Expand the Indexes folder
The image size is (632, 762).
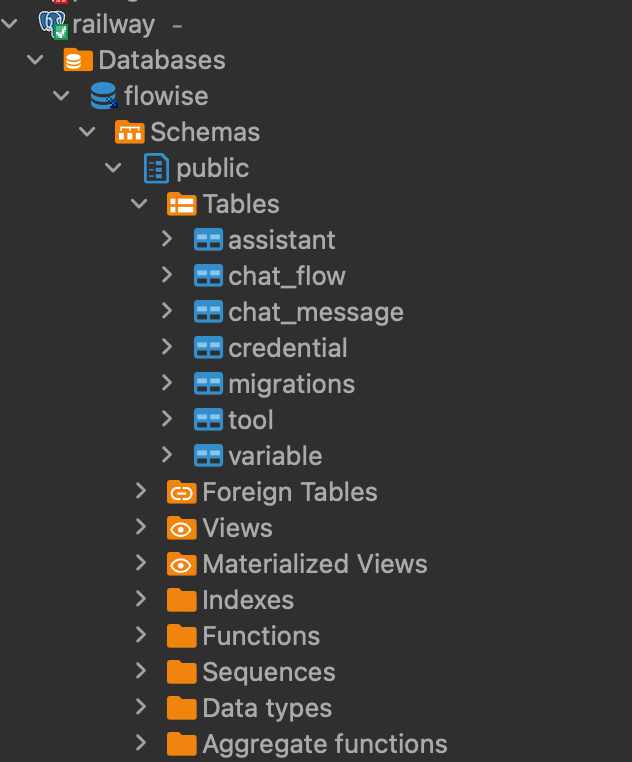[x=141, y=600]
